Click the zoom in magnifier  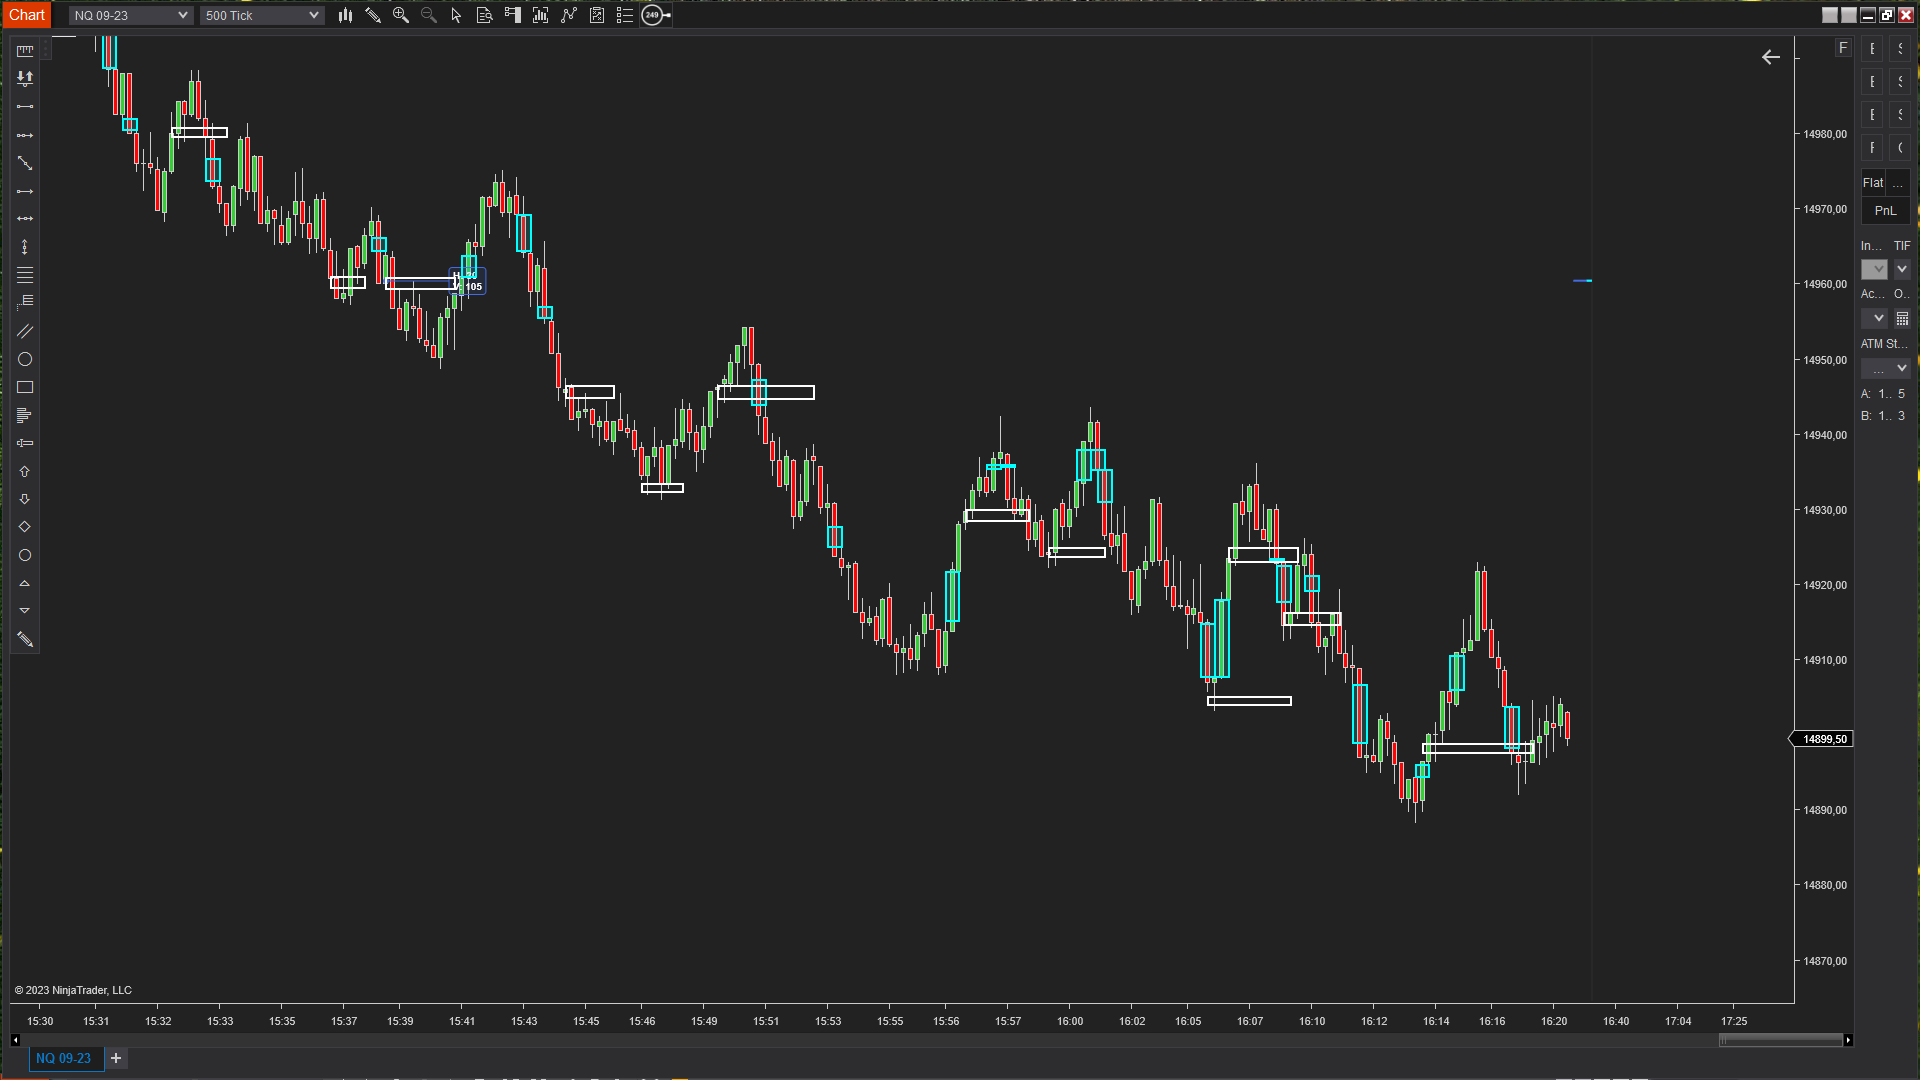point(401,15)
